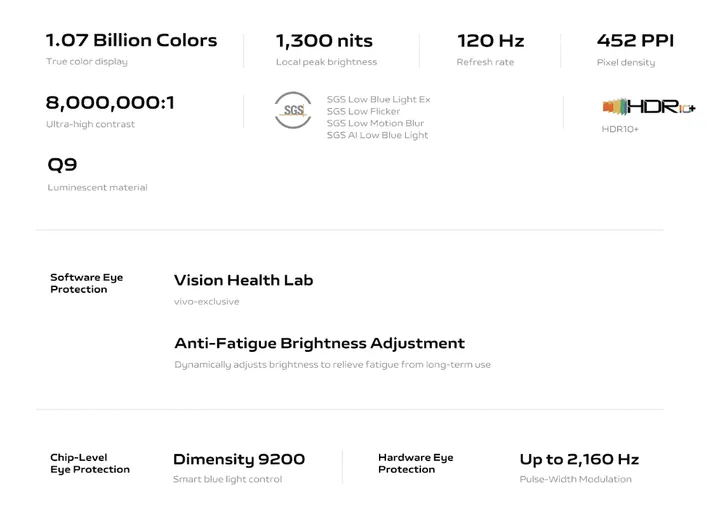Click the HDR10+ logo icon

coord(649,107)
